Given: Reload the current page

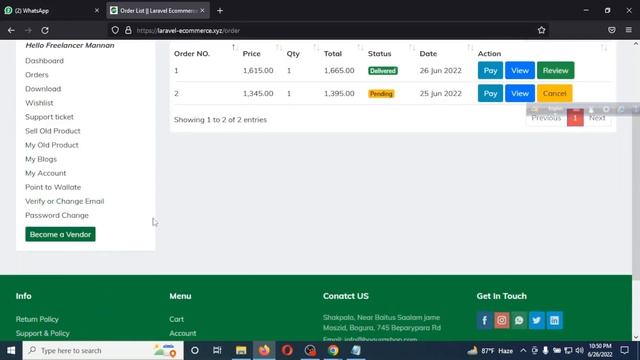Looking at the screenshot, I should click(45, 30).
